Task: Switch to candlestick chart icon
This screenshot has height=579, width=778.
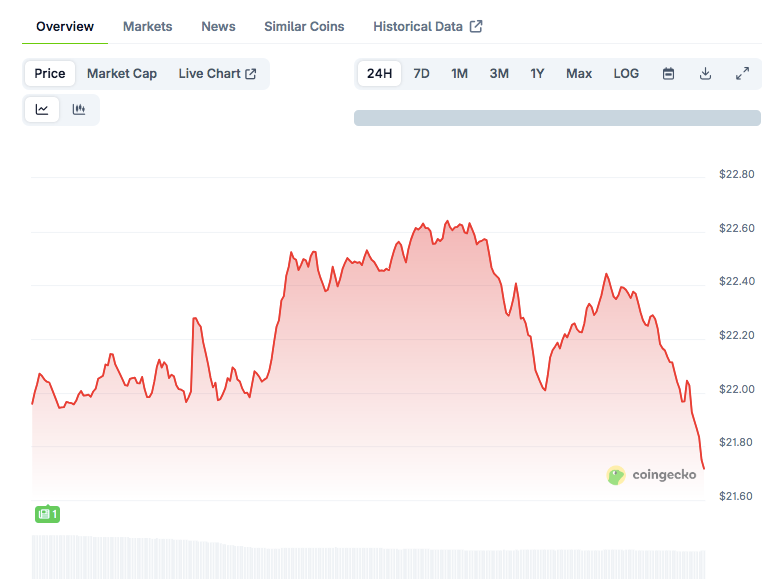Action: coord(79,110)
